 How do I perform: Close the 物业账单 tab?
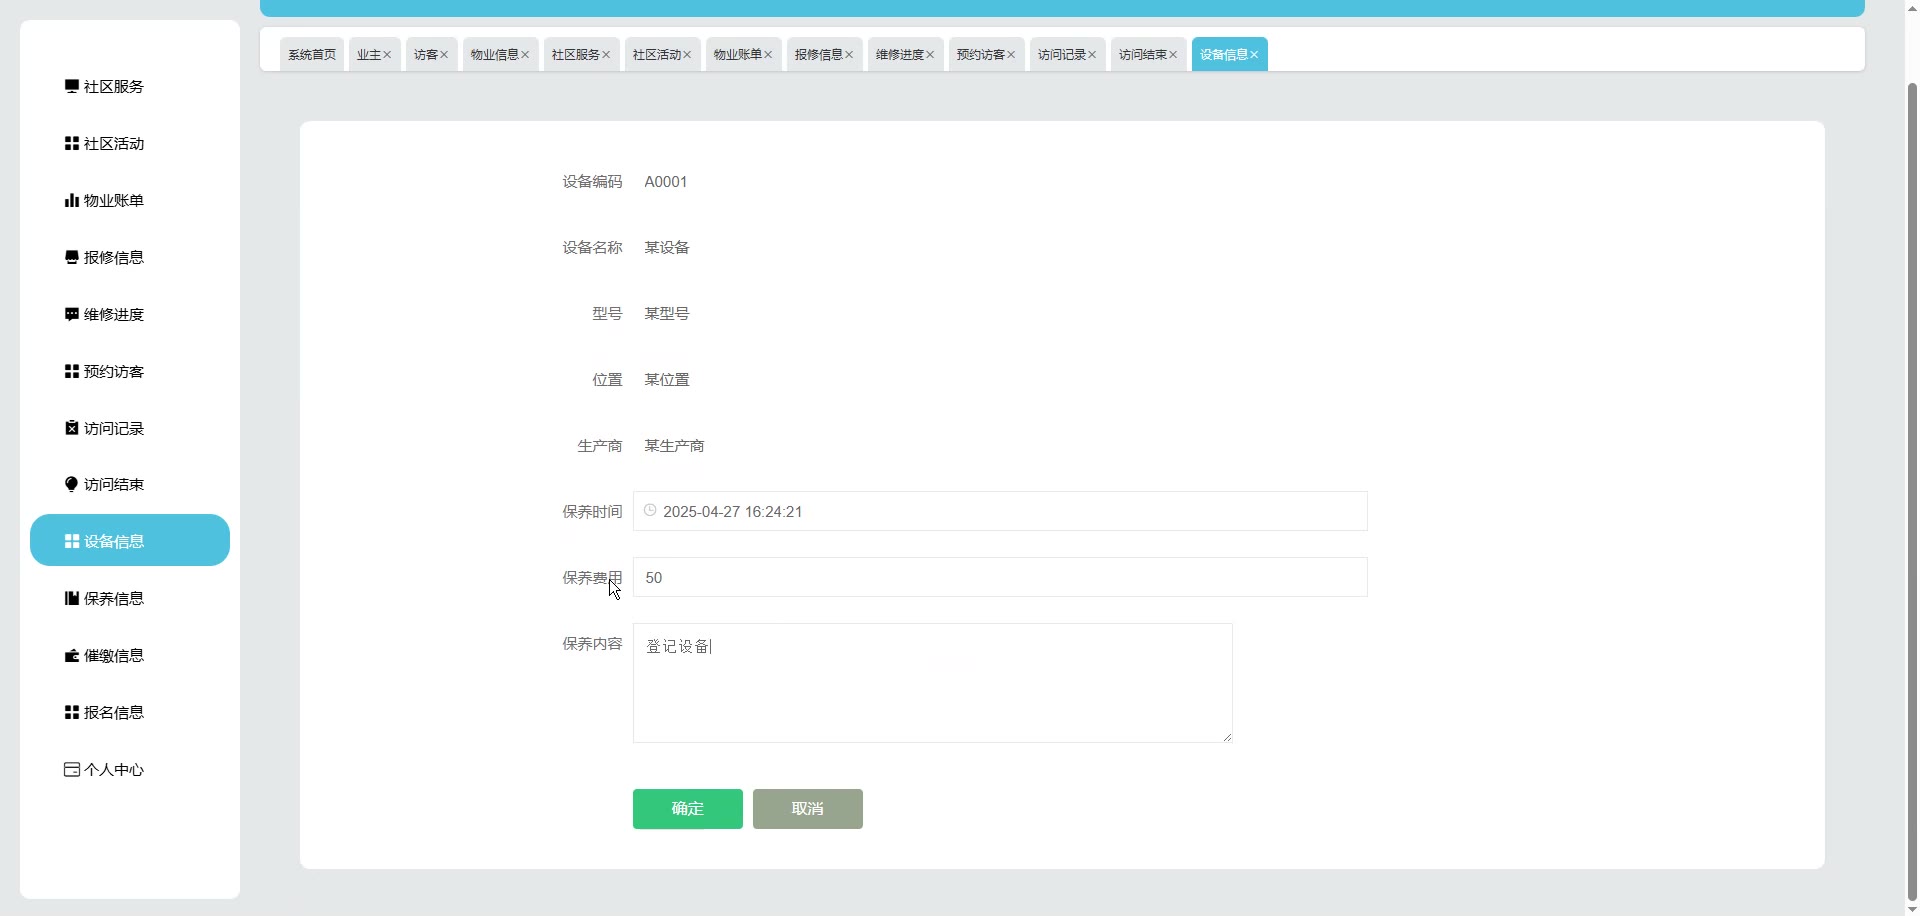click(x=768, y=55)
